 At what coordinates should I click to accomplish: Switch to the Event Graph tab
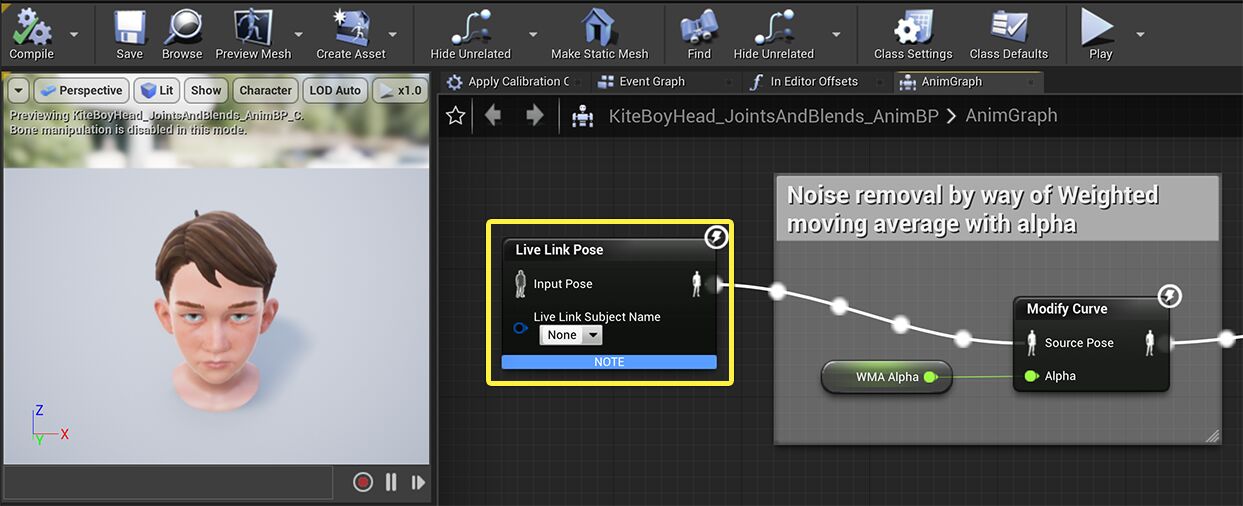tap(651, 82)
